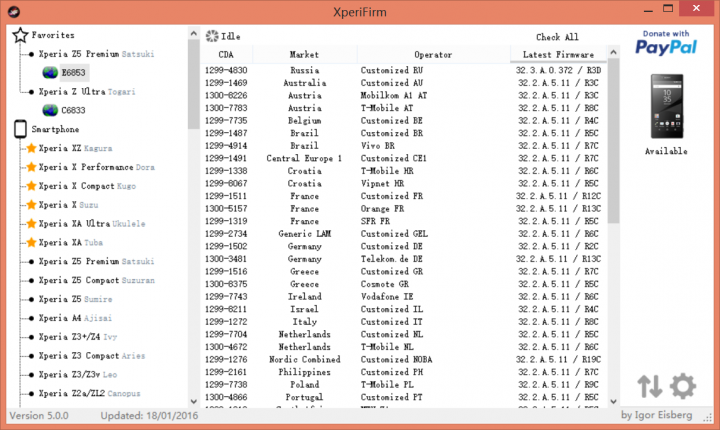The image size is (720, 430).
Task: Click the star next to Xperia X Compact
Action: pos(31,186)
